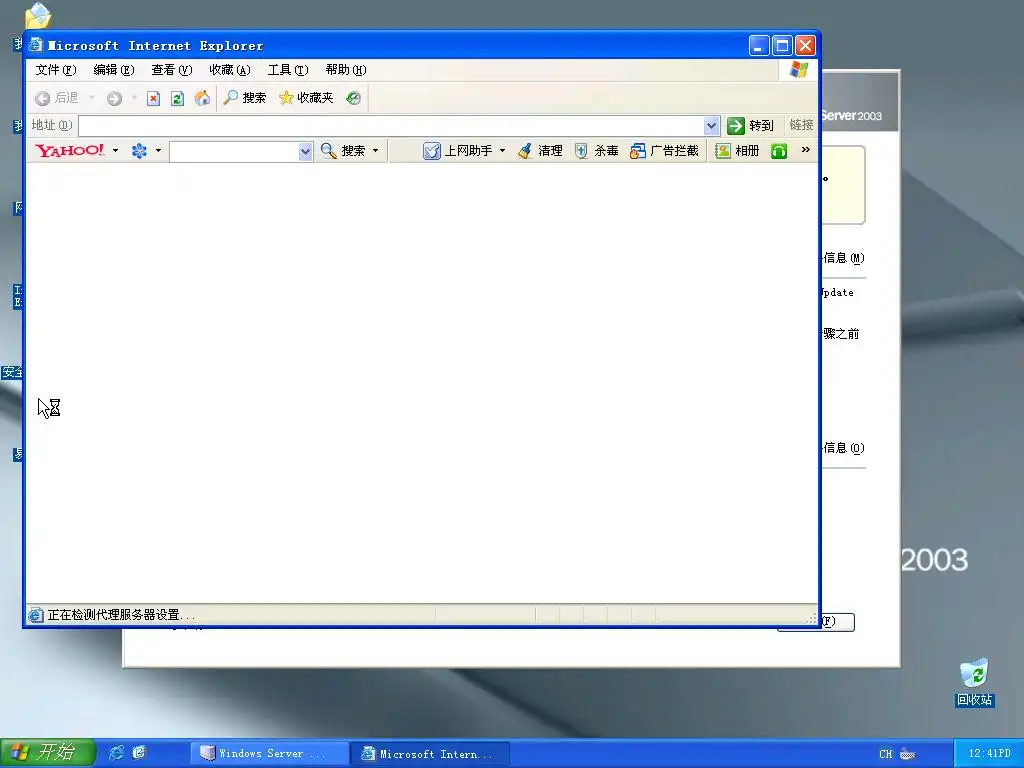The height and width of the screenshot is (768, 1024).
Task: Click Microsoft Intern... taskbar button
Action: point(430,754)
